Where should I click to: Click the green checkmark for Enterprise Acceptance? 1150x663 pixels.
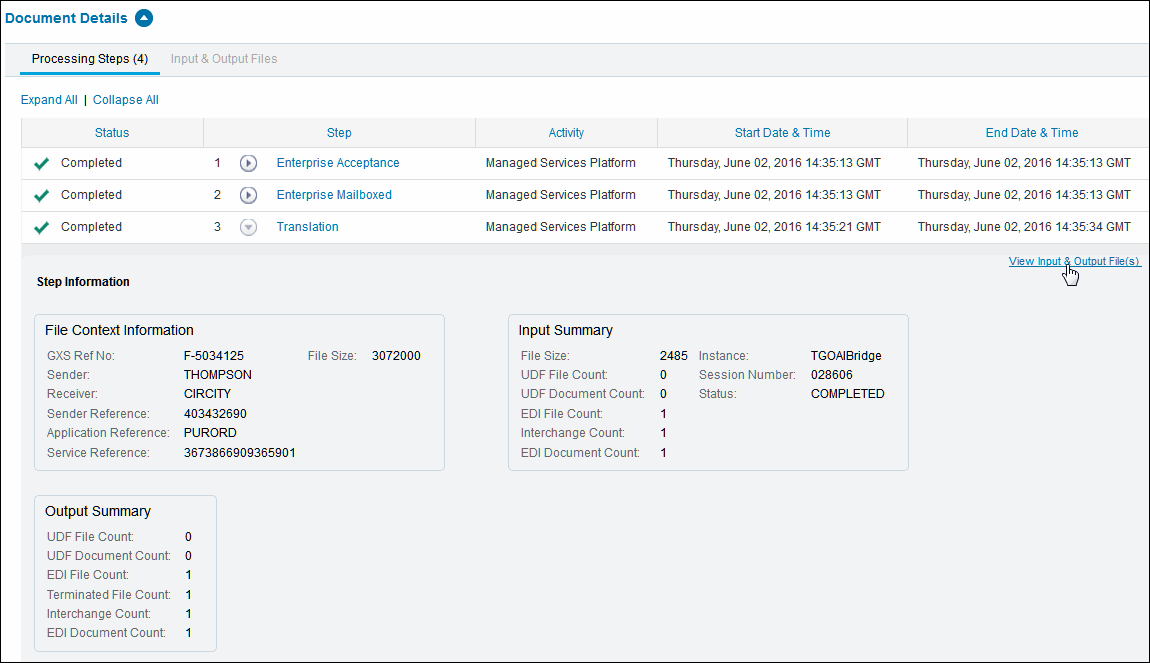pyautogui.click(x=41, y=164)
